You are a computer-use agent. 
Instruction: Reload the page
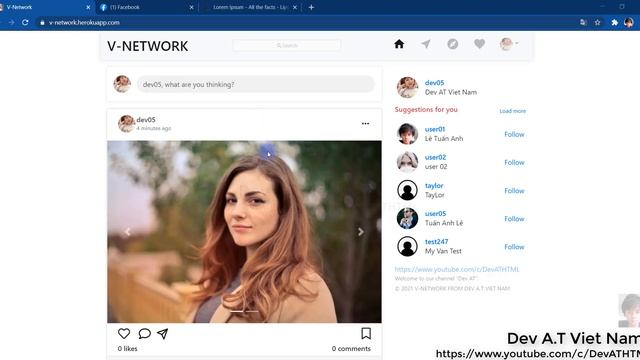coord(25,22)
